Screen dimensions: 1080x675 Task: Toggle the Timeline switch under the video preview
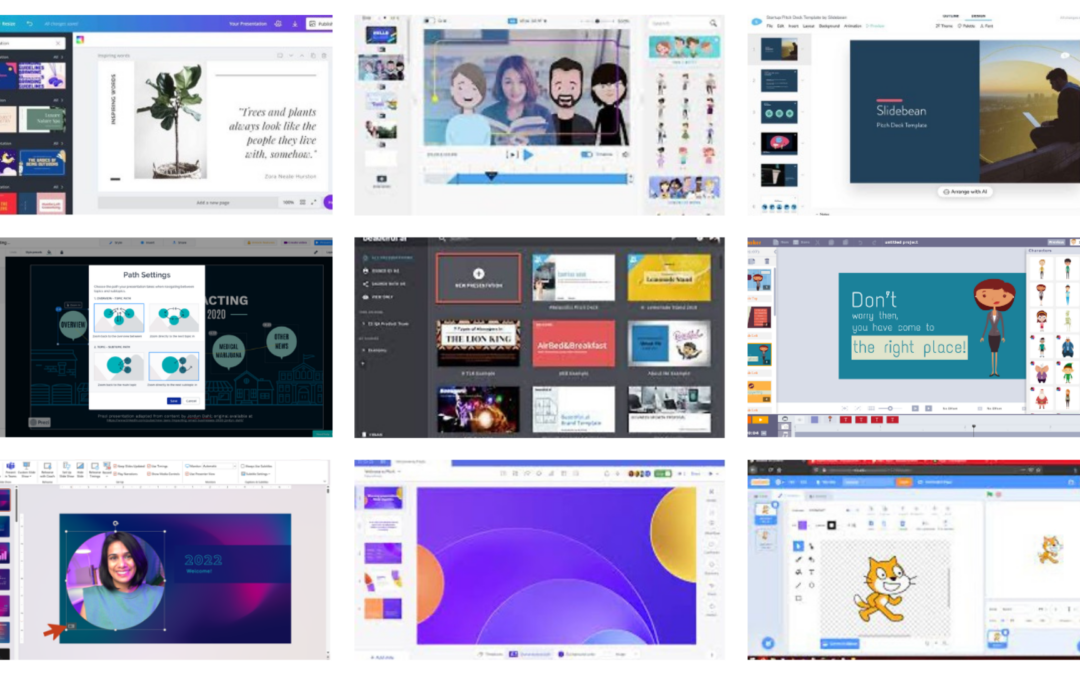click(586, 154)
